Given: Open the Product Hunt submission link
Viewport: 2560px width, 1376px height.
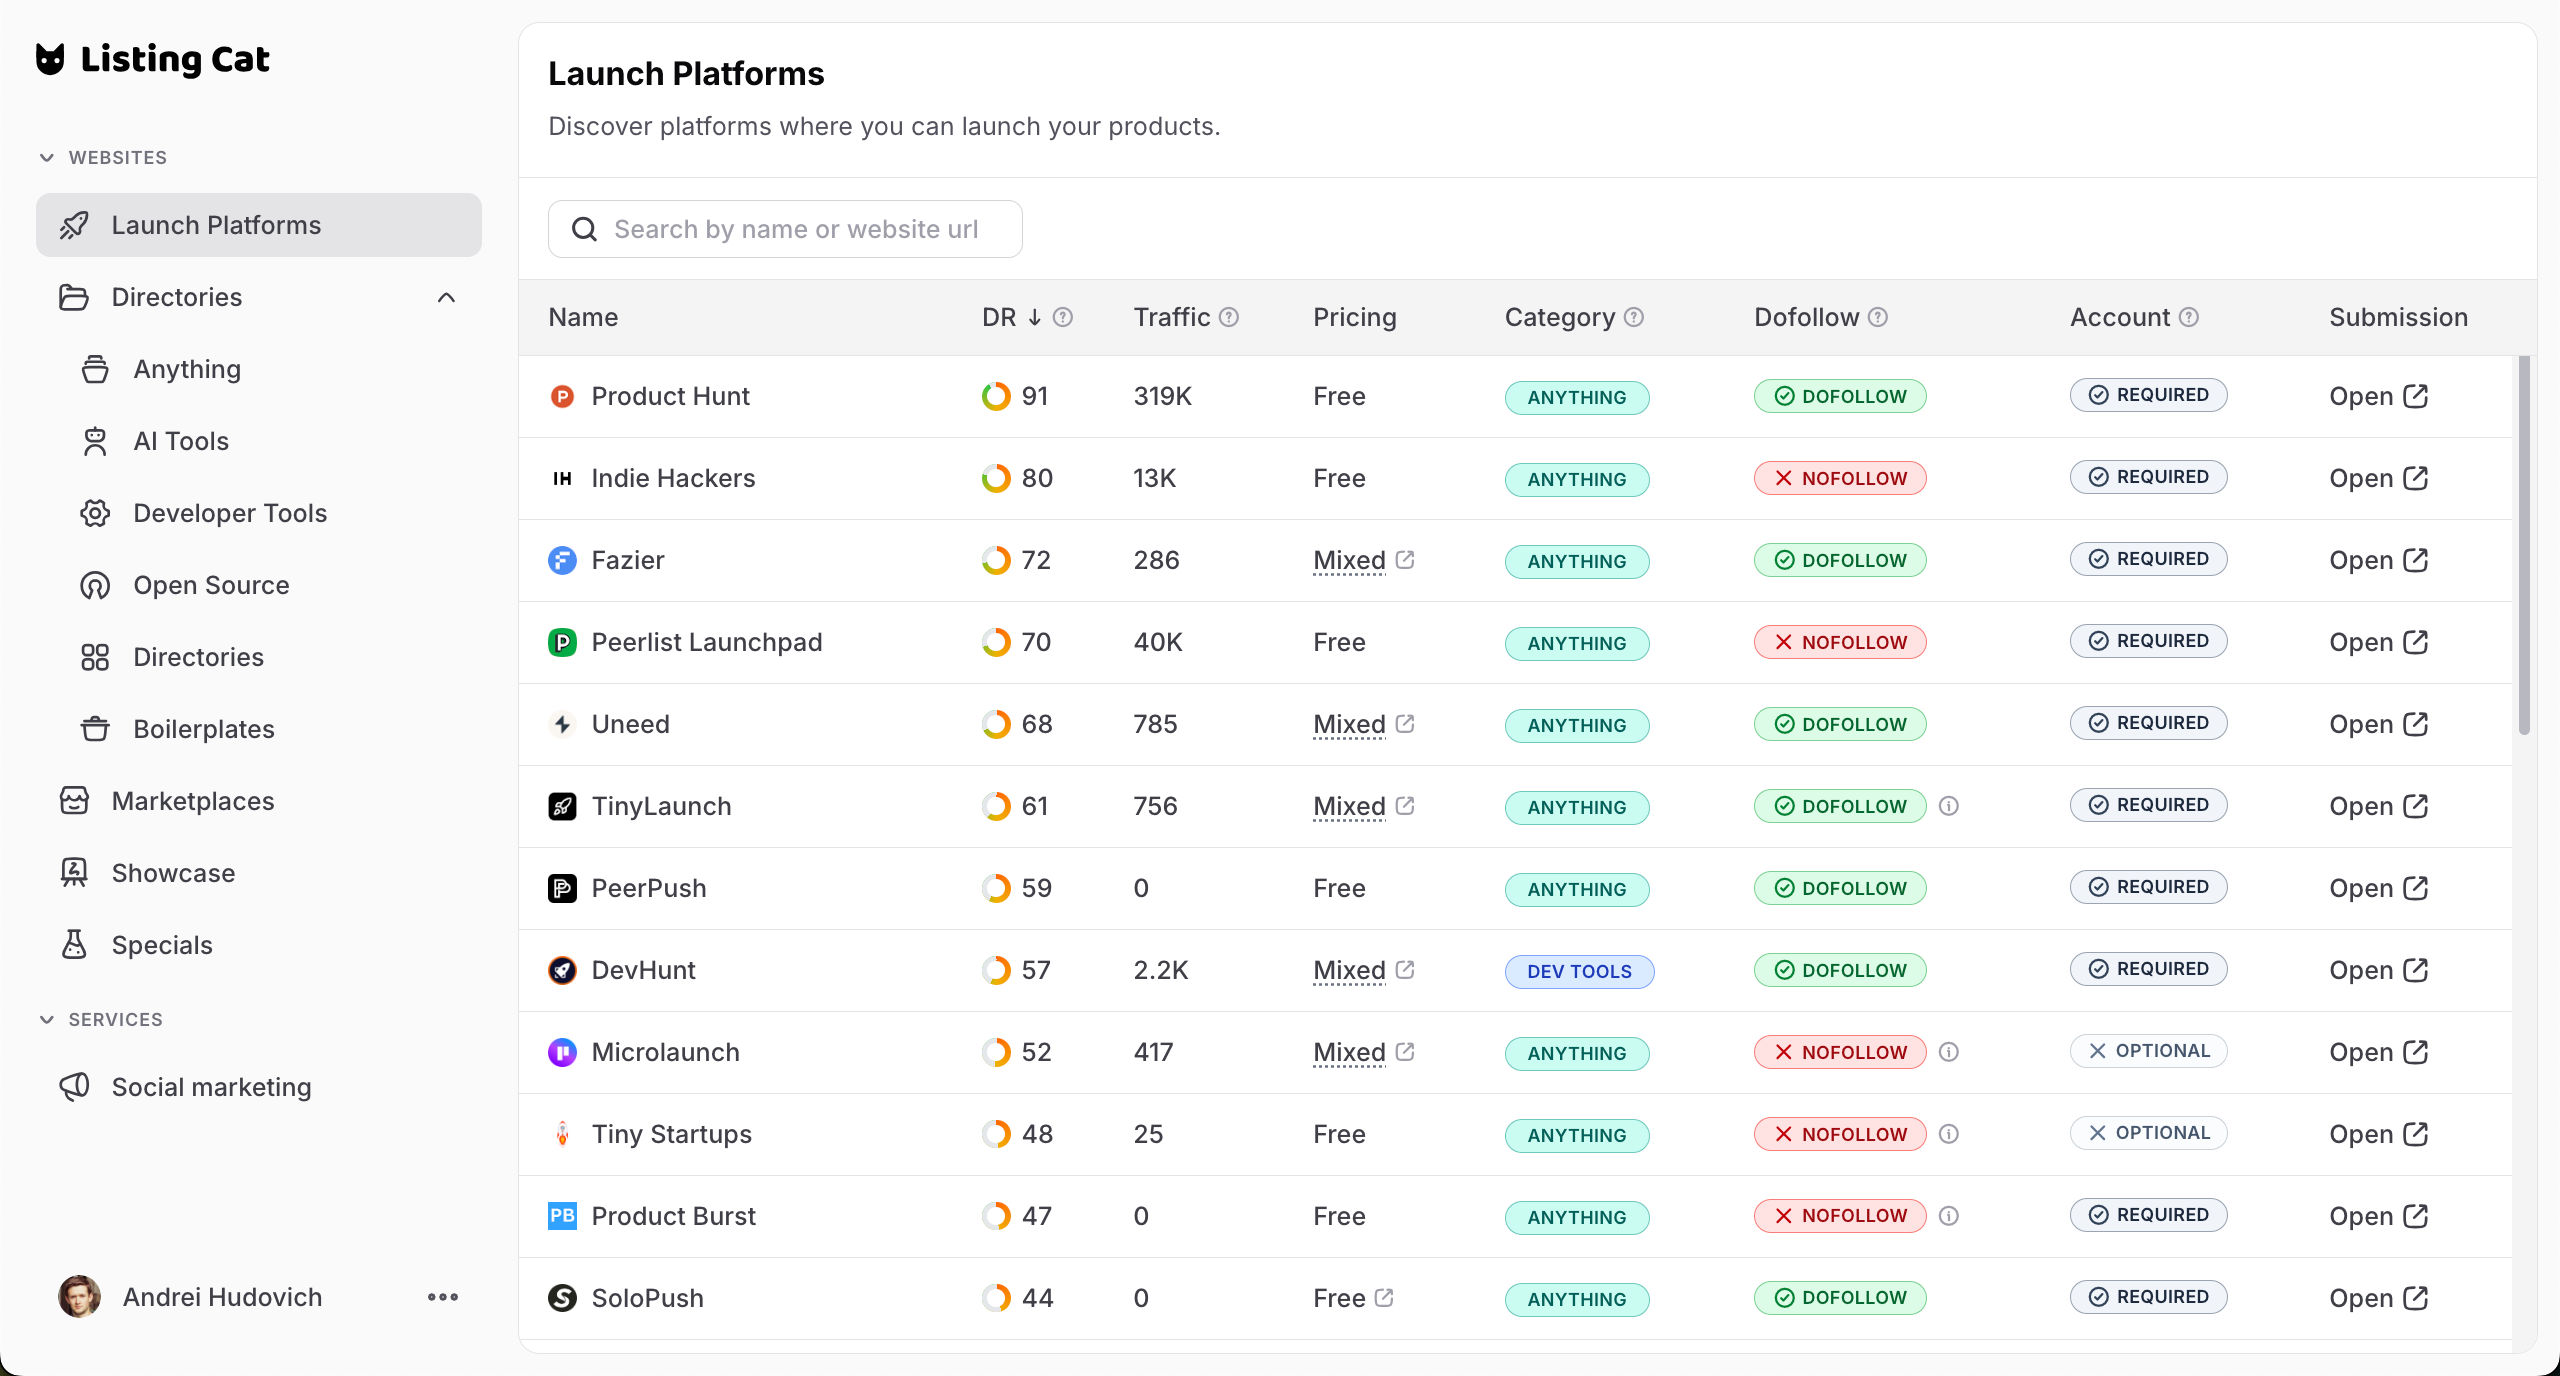Looking at the screenshot, I should tap(2378, 397).
